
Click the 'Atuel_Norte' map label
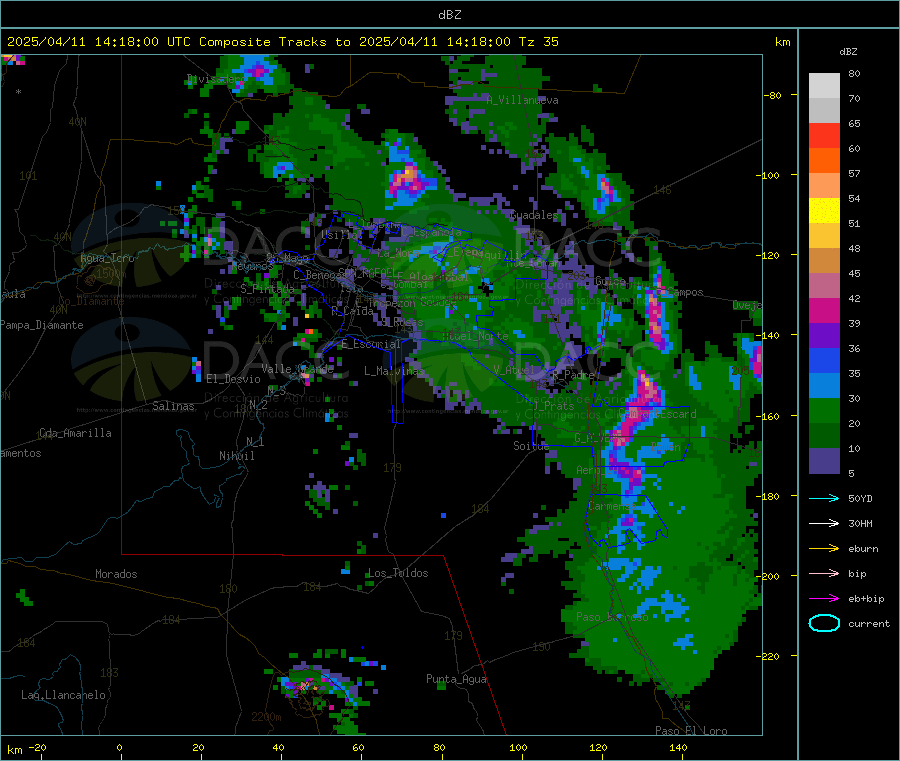(x=475, y=336)
